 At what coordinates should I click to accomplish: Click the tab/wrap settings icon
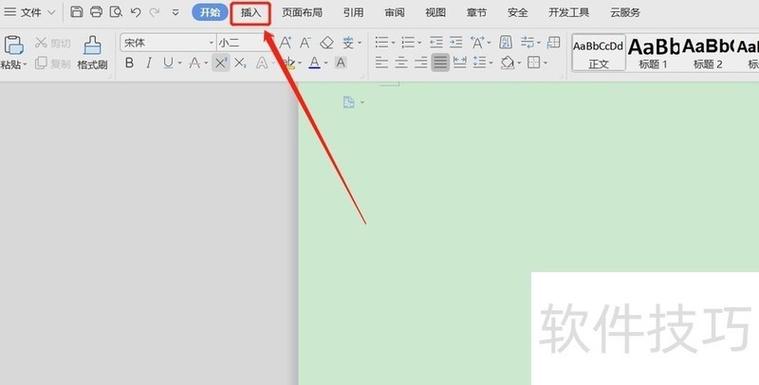(527, 43)
